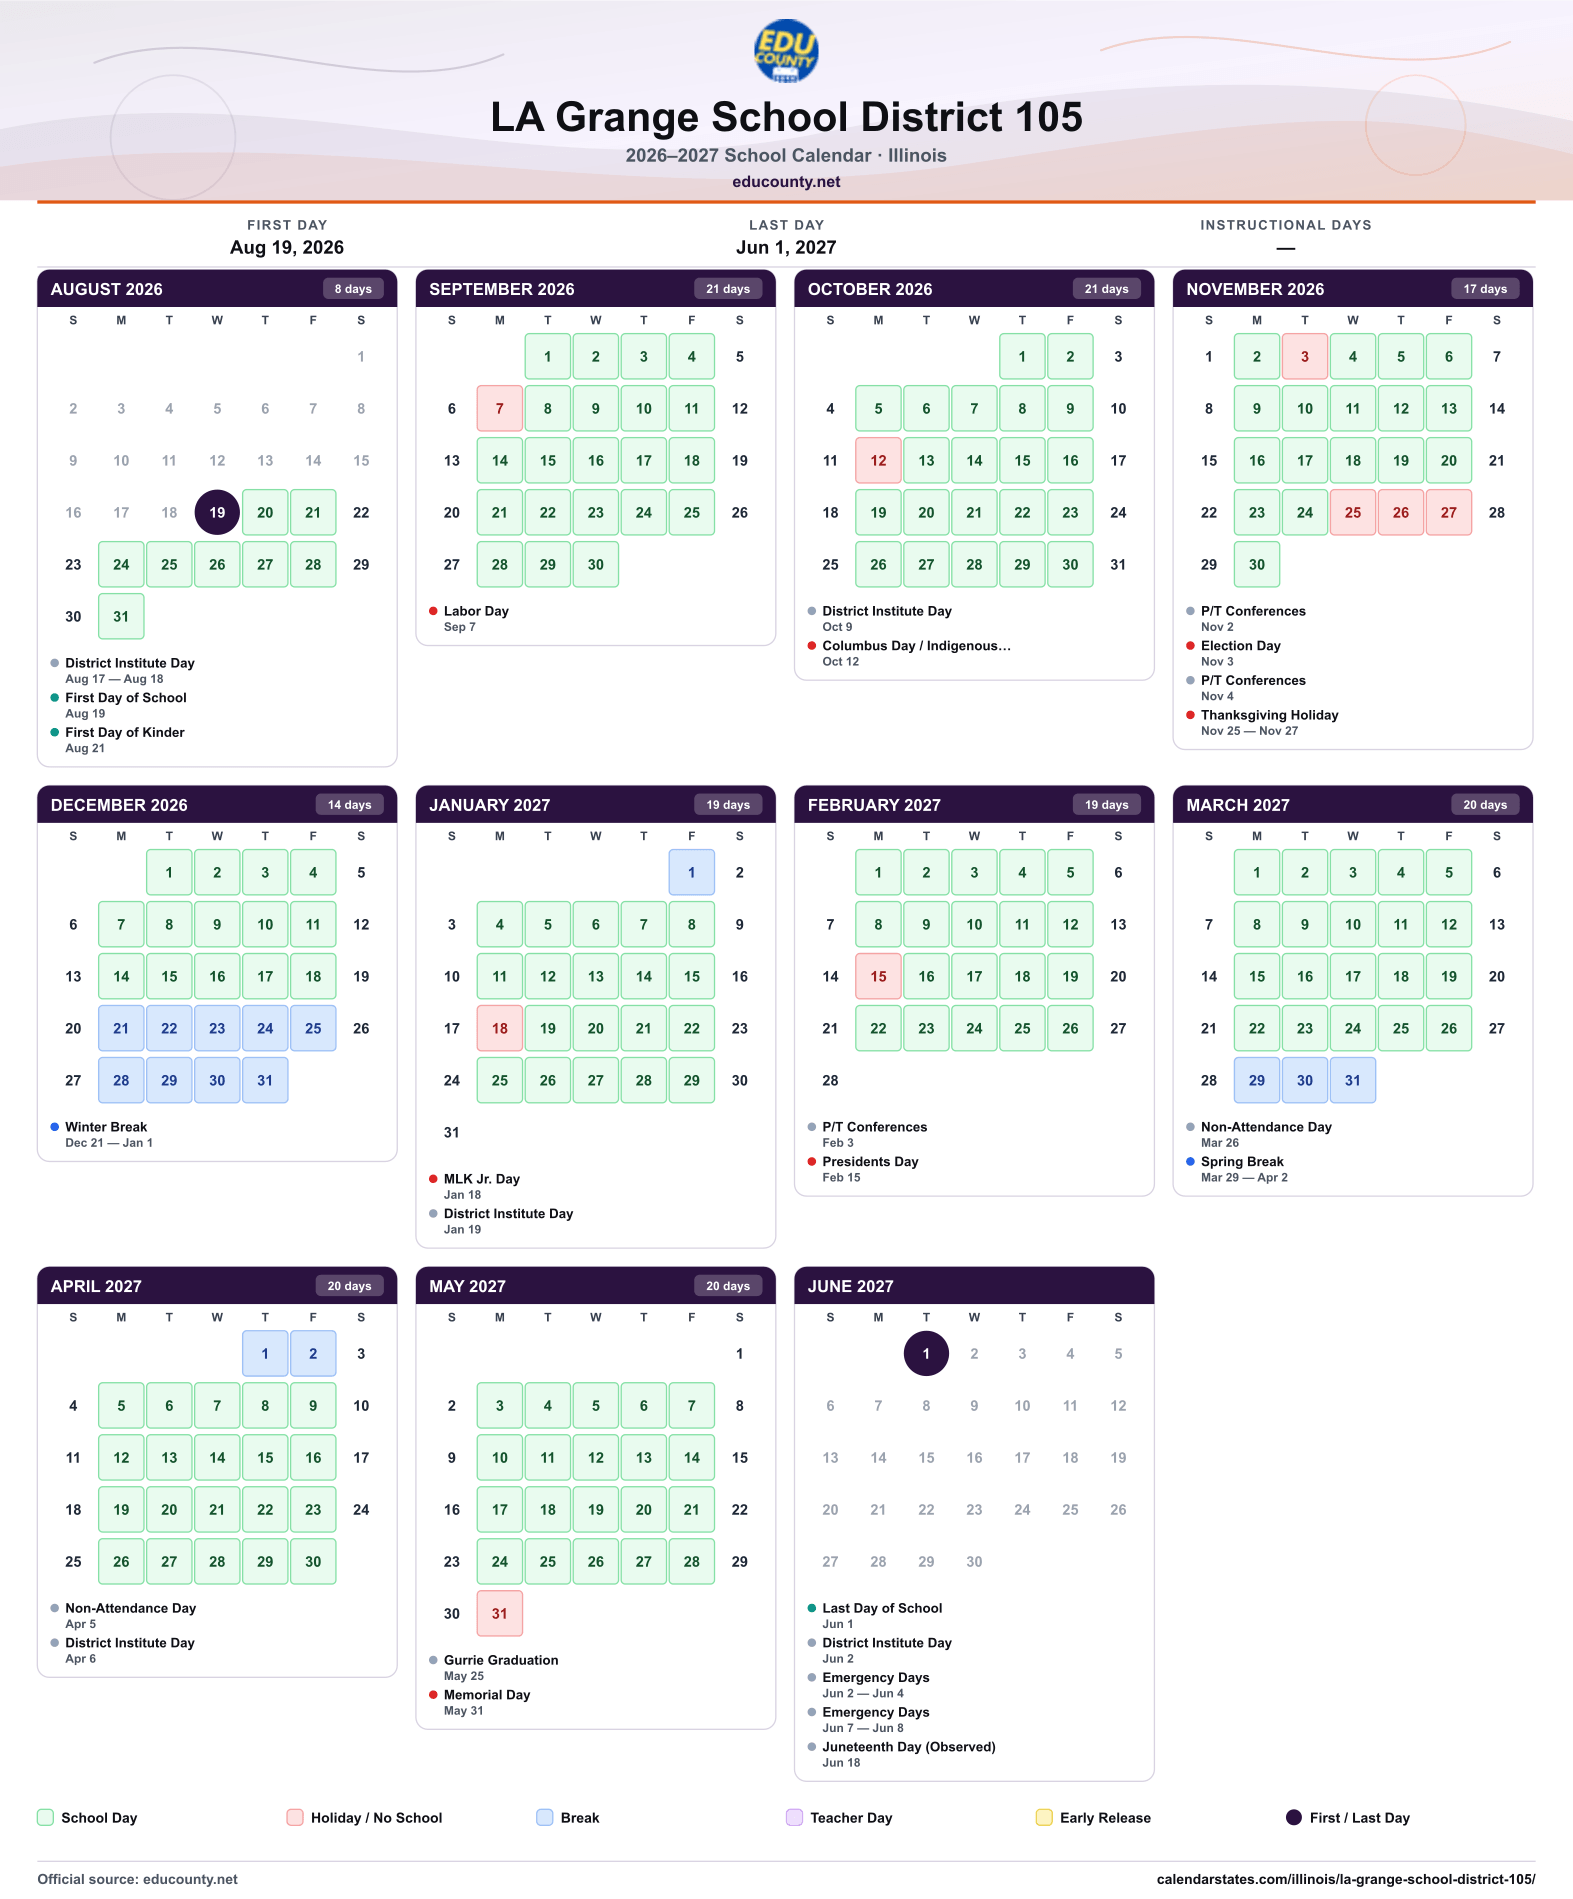Click the September 2026 '21 days' badge

[728, 289]
